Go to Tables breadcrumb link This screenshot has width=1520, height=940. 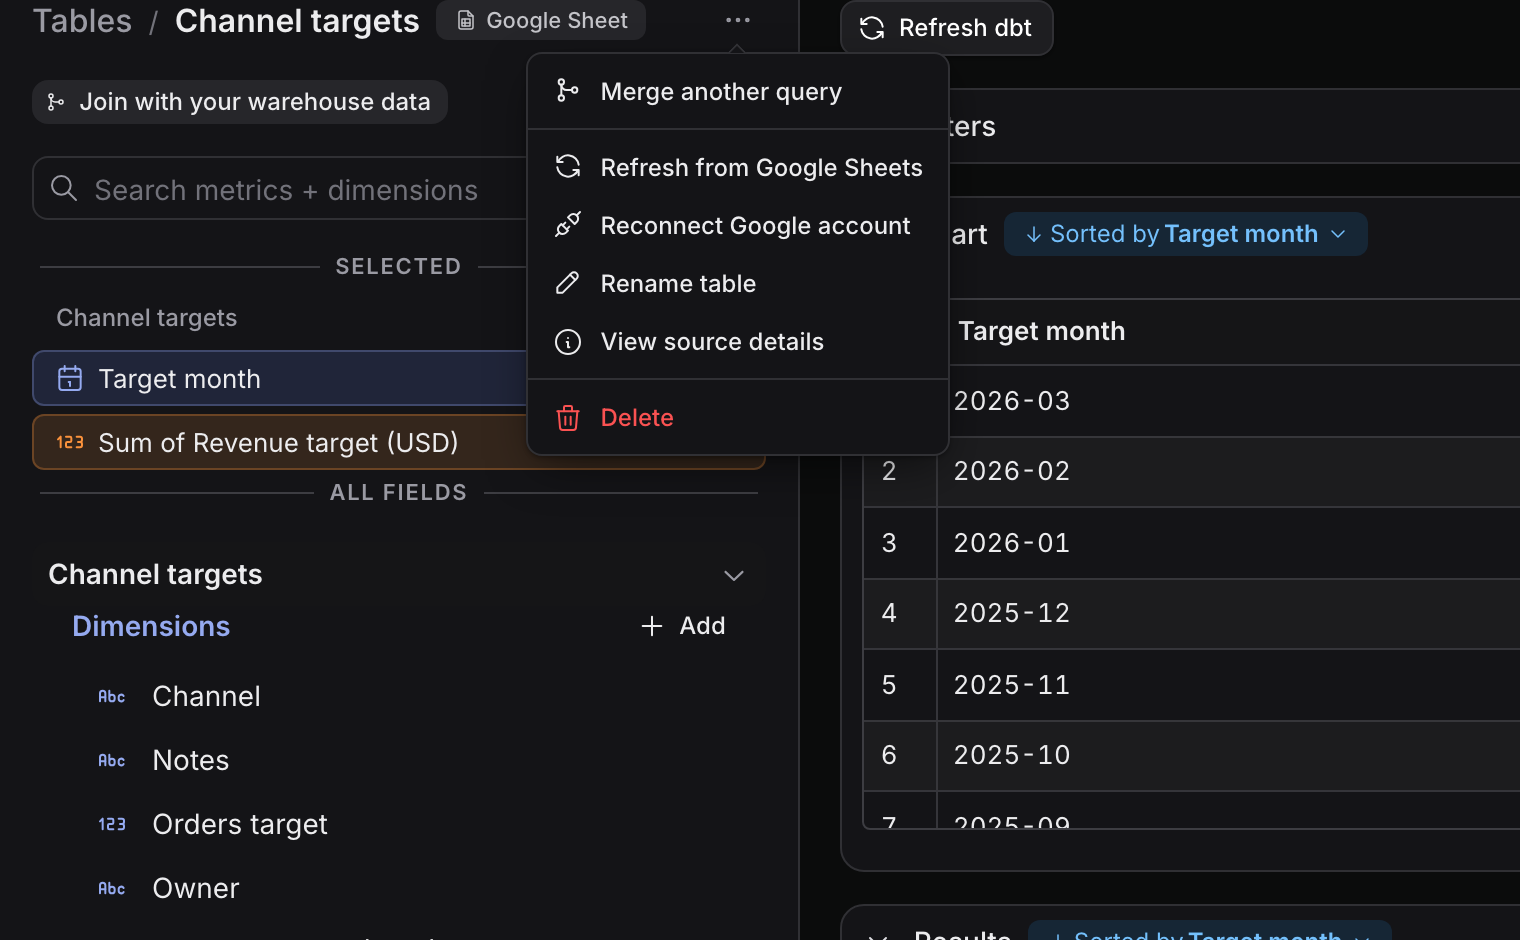point(82,21)
